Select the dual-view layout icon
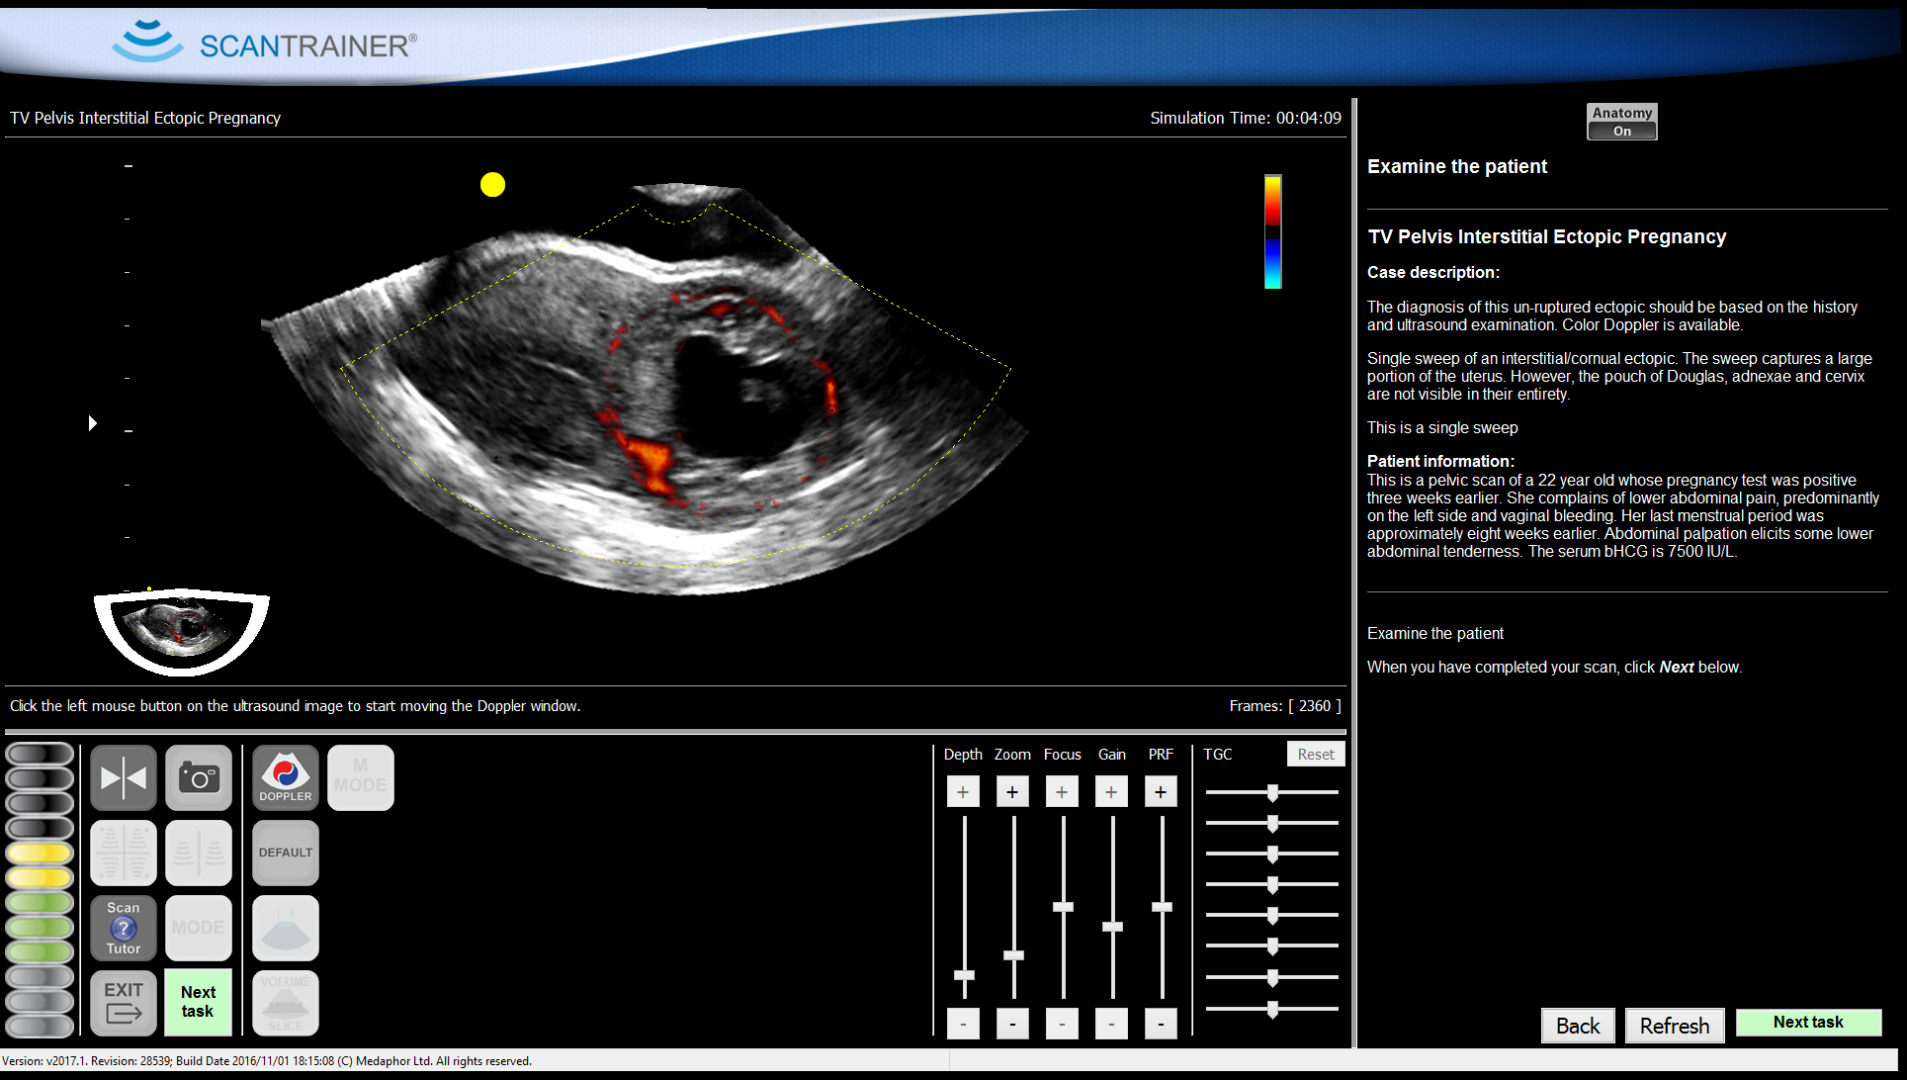Image resolution: width=1907 pixels, height=1080 pixels. pyautogui.click(x=198, y=853)
